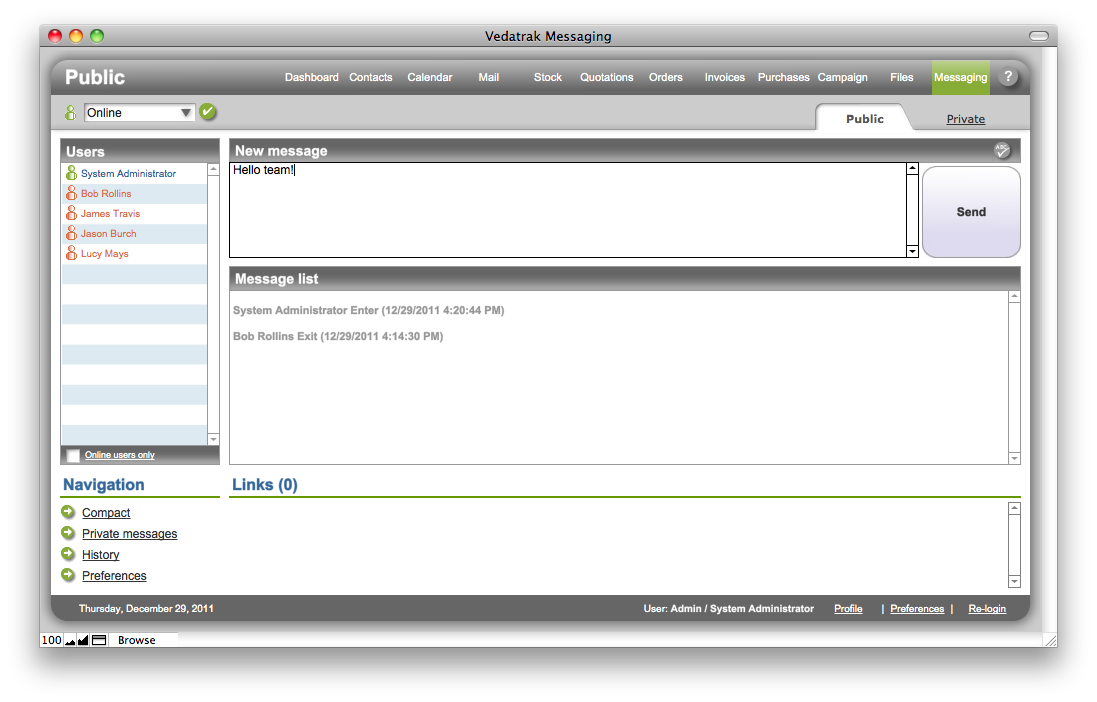Open the Online status dropdown
The image size is (1097, 702).
[x=139, y=113]
